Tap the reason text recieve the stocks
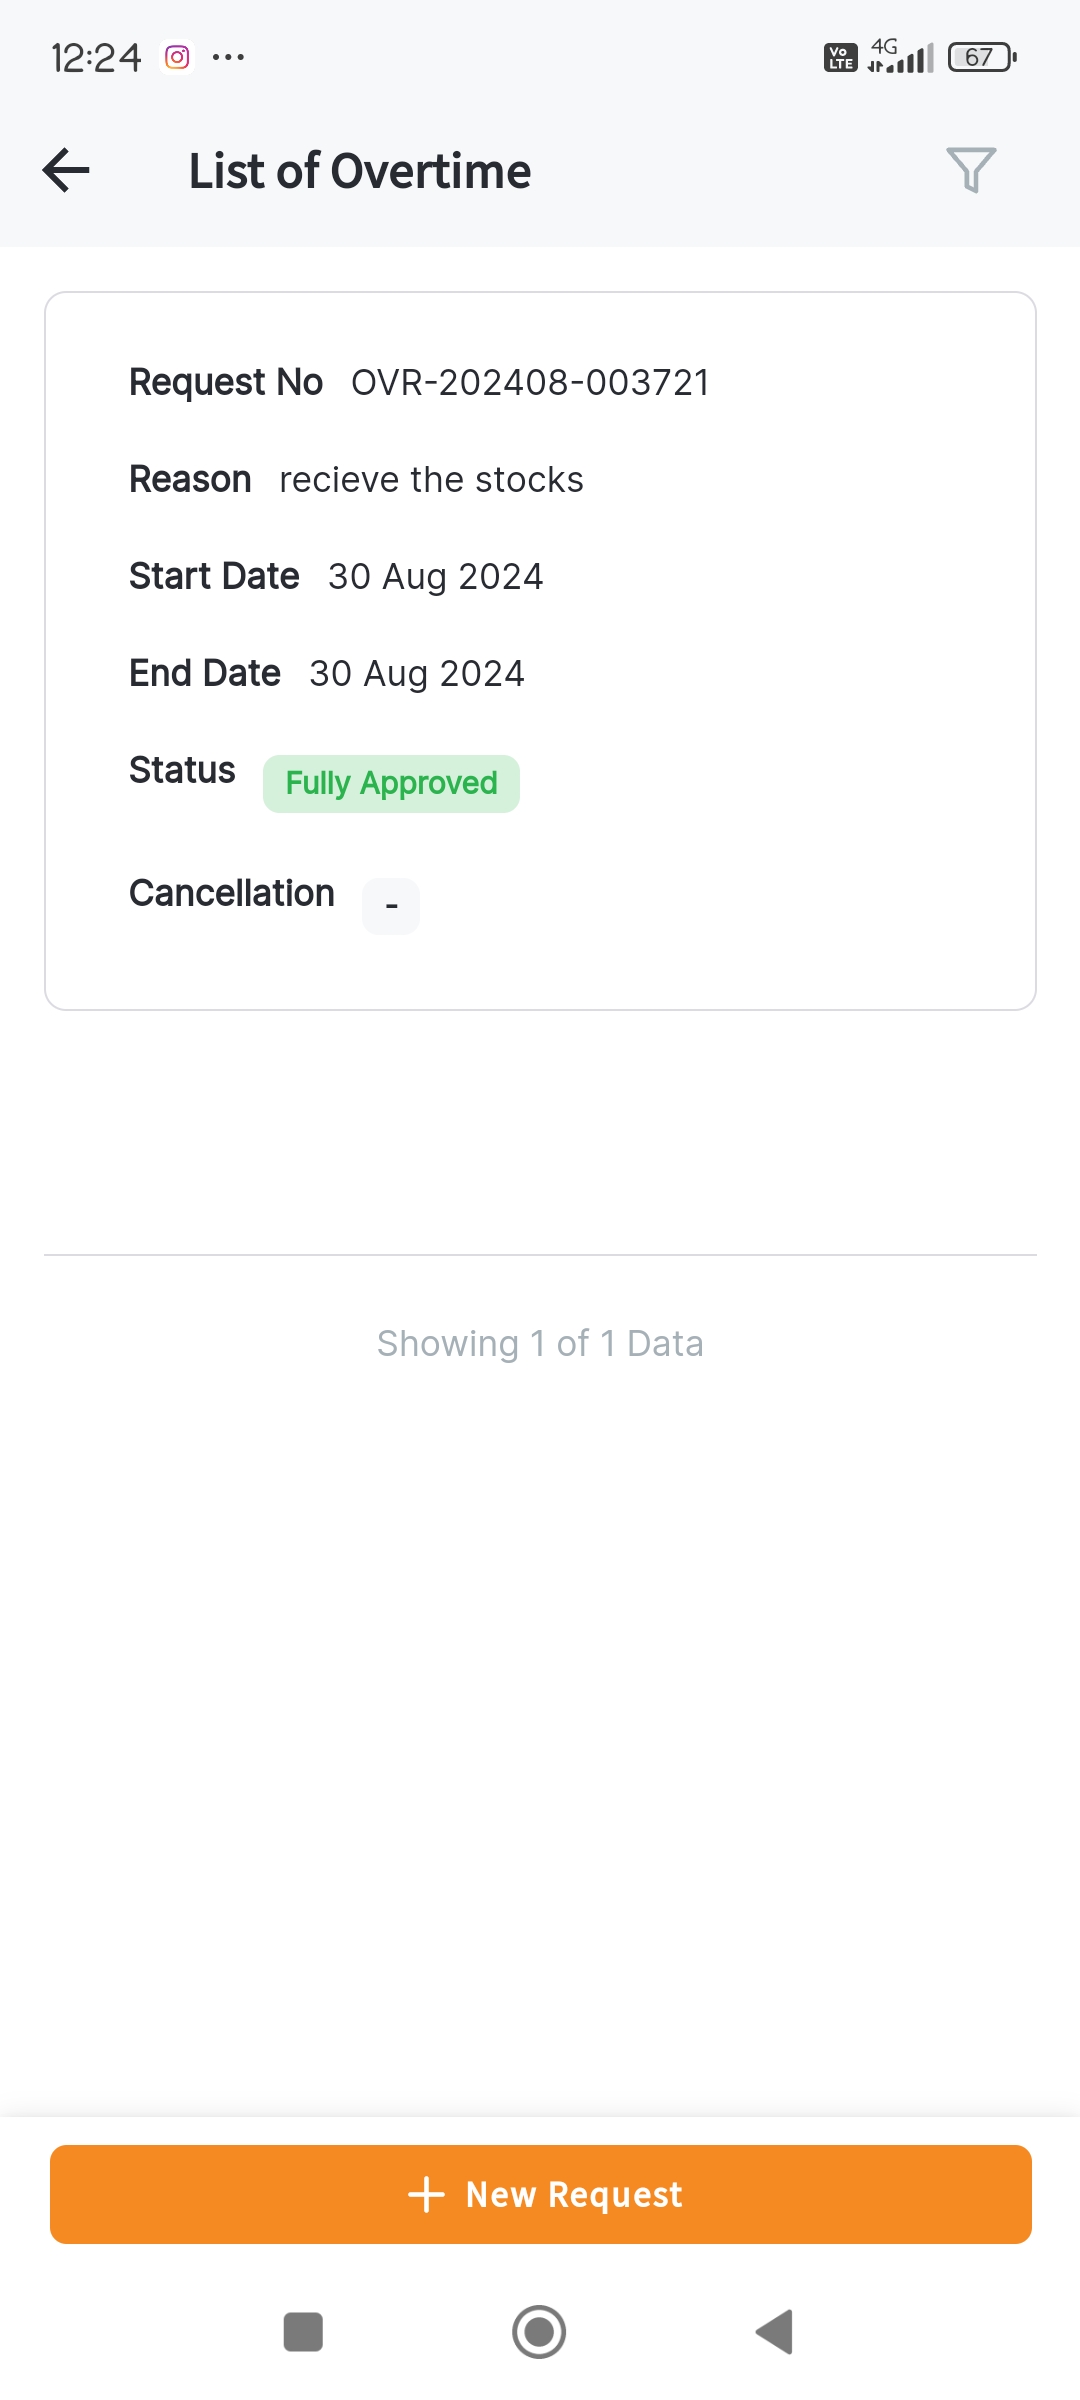 [431, 480]
